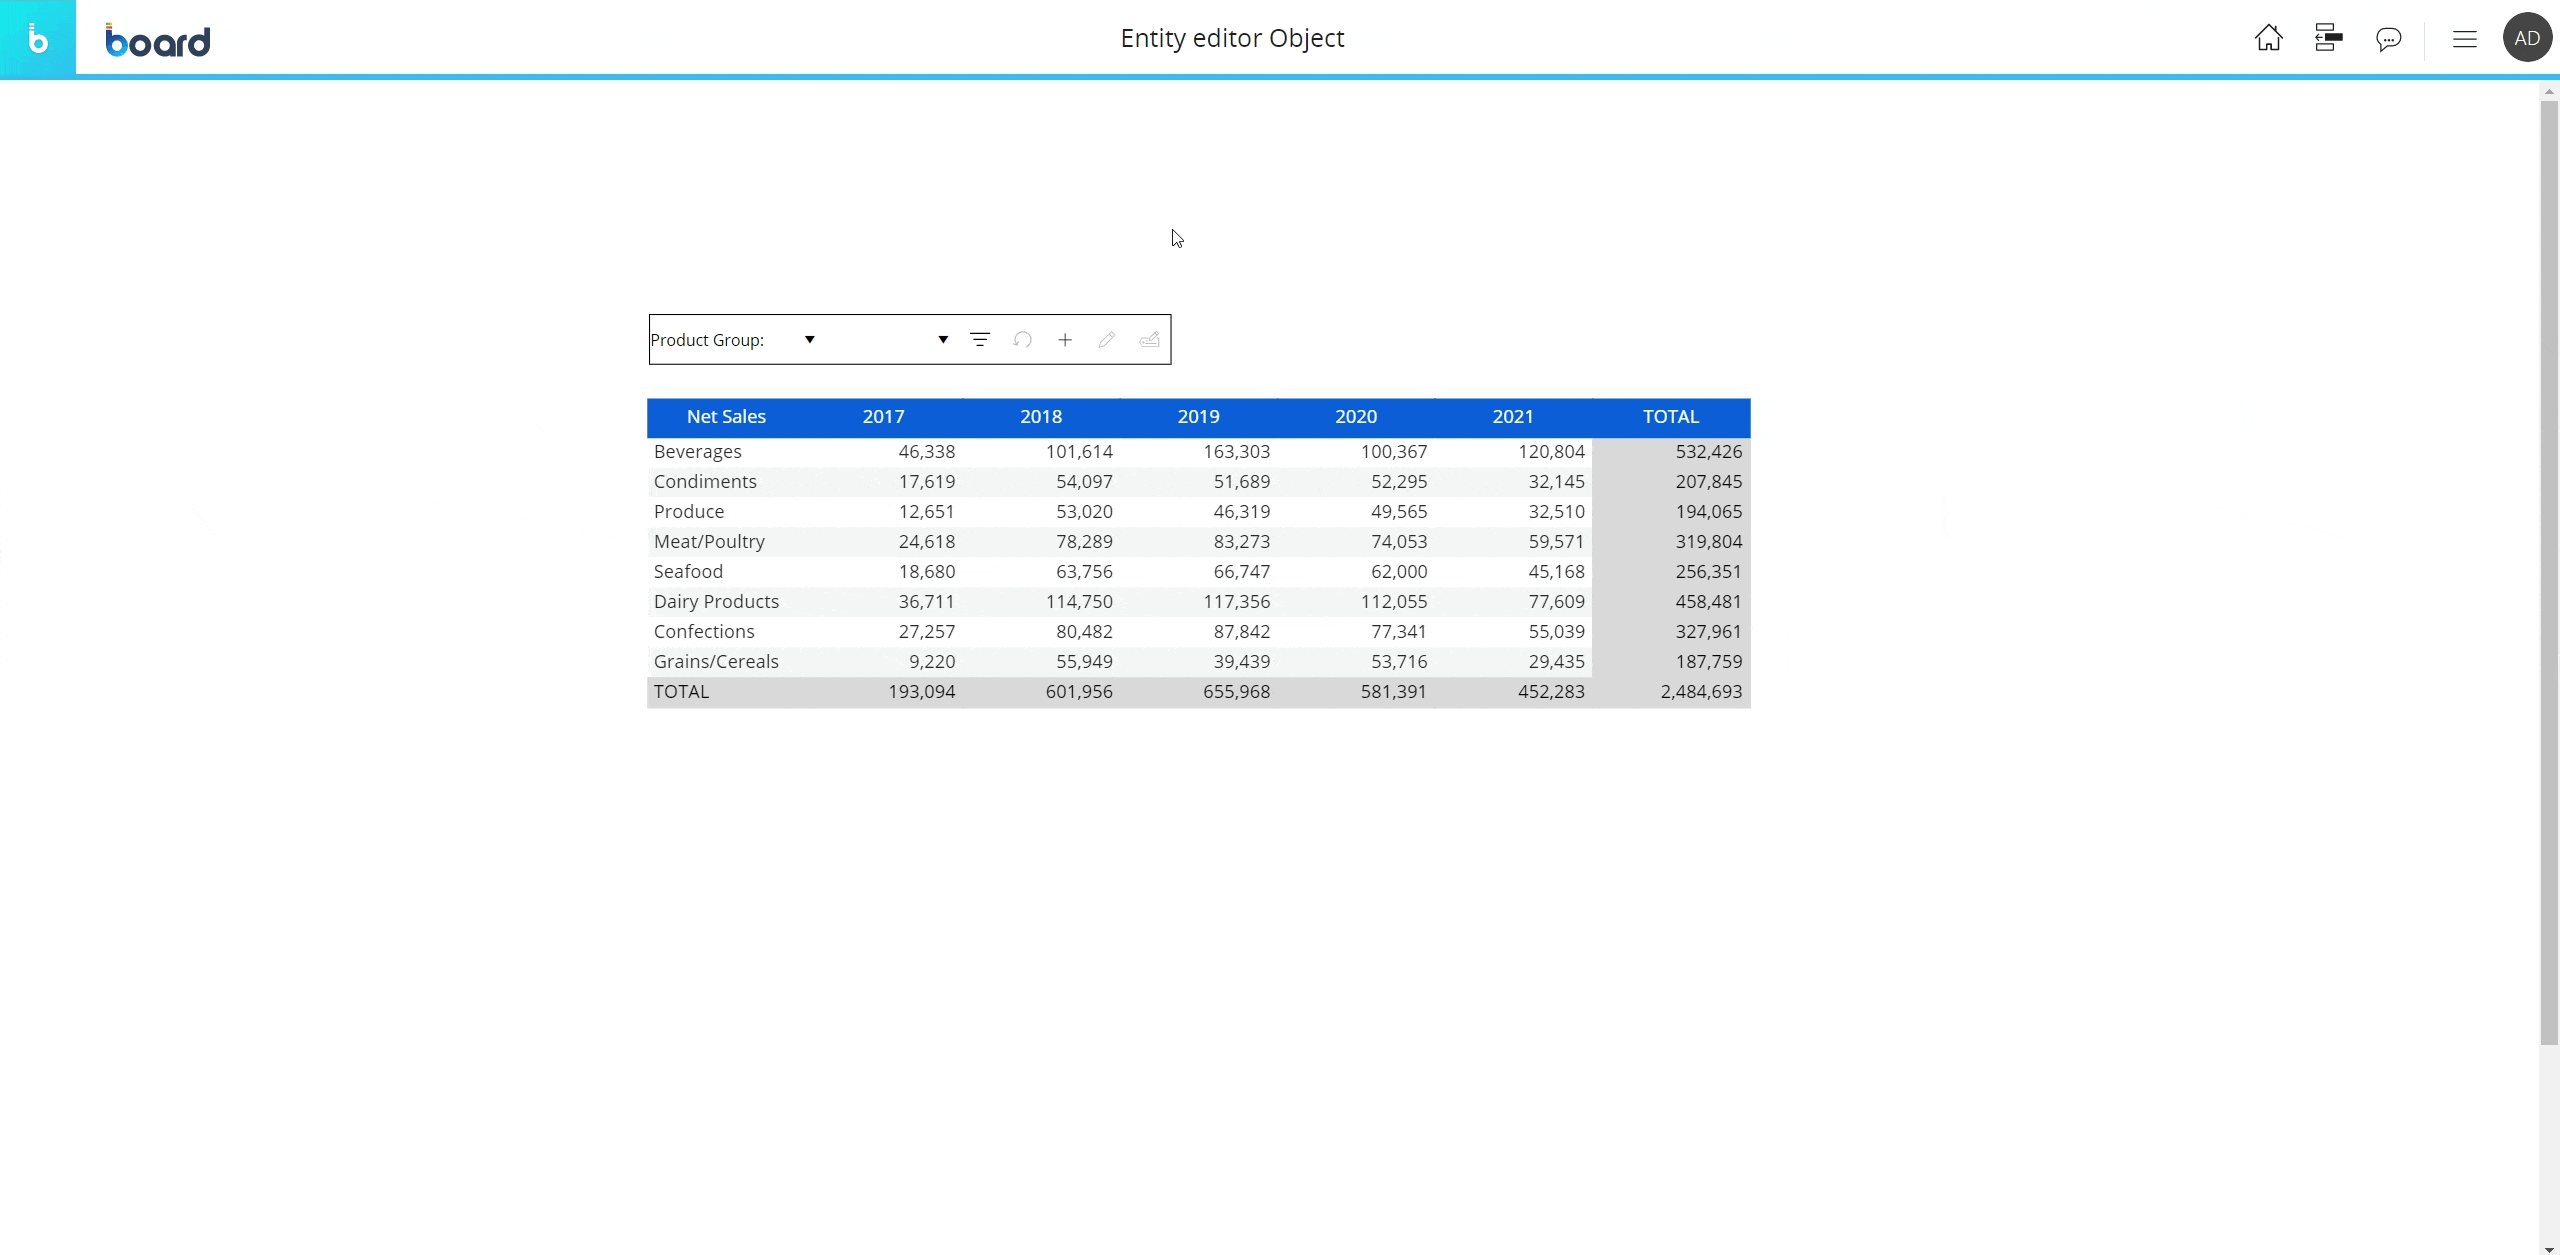Expand the first Product Group dropdown arrow

point(810,340)
